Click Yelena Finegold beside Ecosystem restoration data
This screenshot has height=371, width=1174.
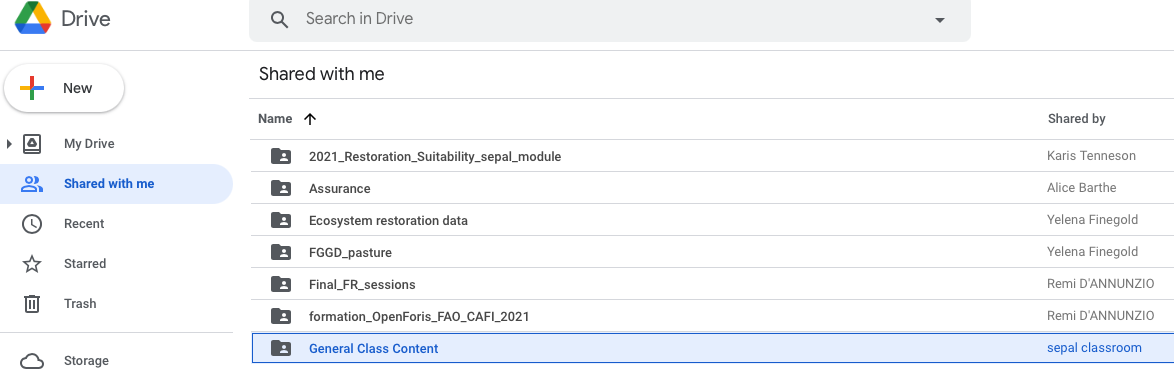point(1092,220)
